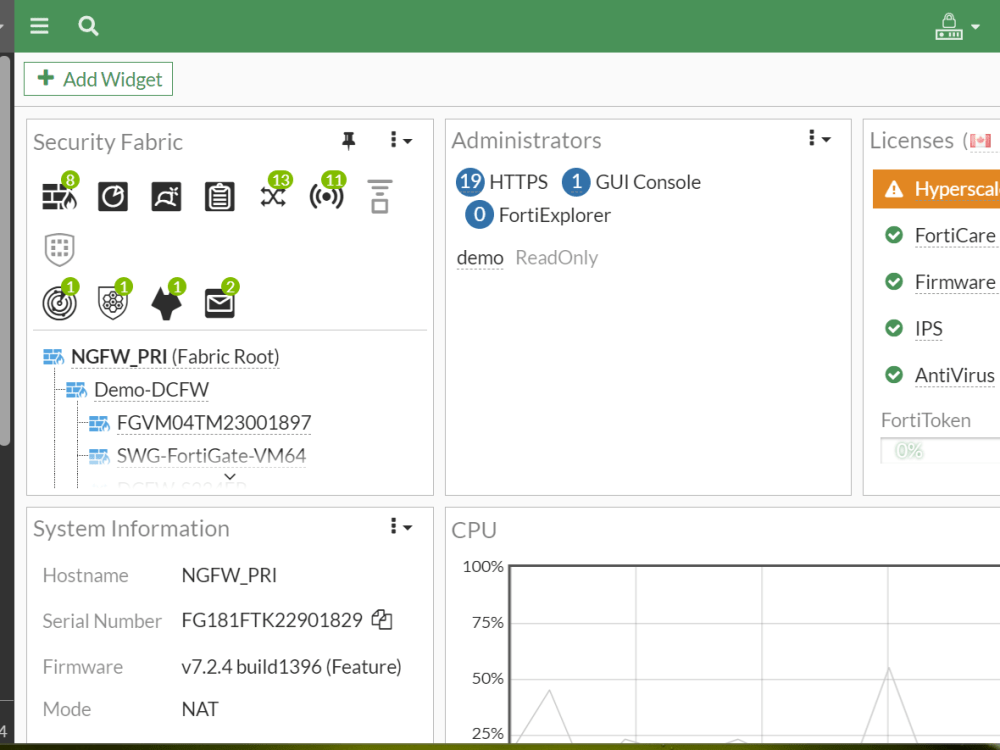Click the NGFW_PRI firewall tree icon
Viewport: 1000px width, 750px height.
[54, 357]
